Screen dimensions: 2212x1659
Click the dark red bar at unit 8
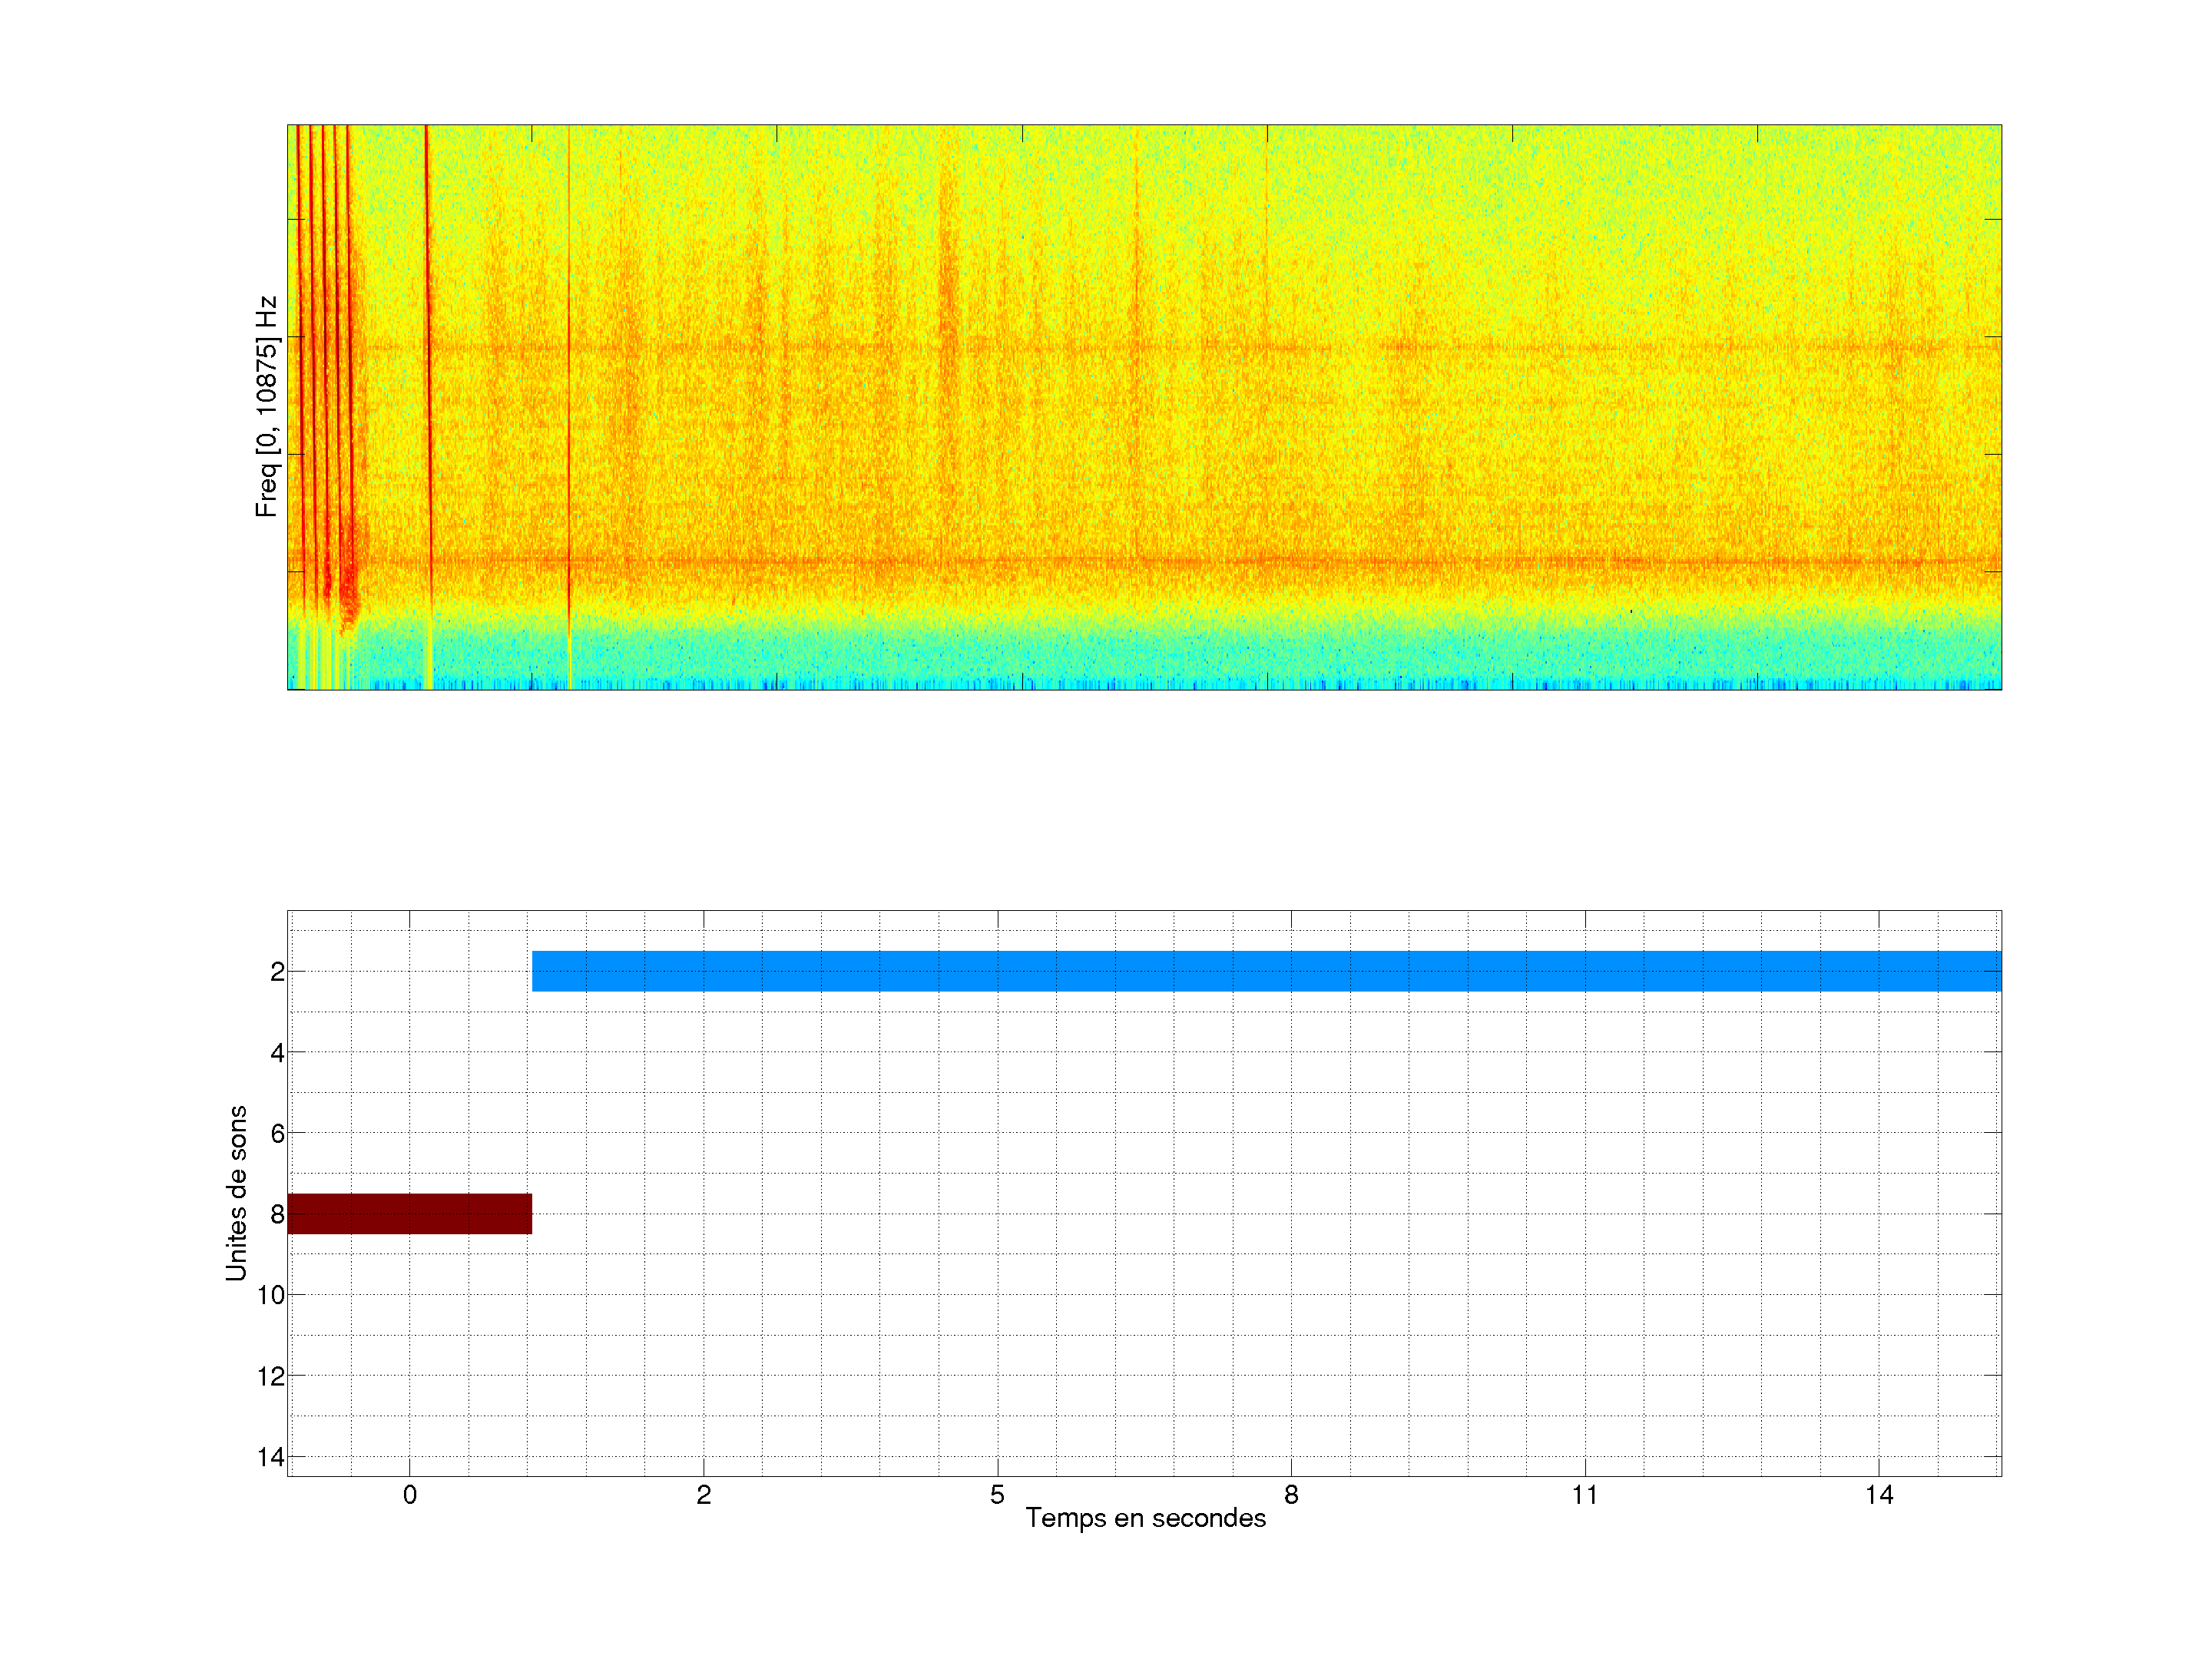(409, 1213)
